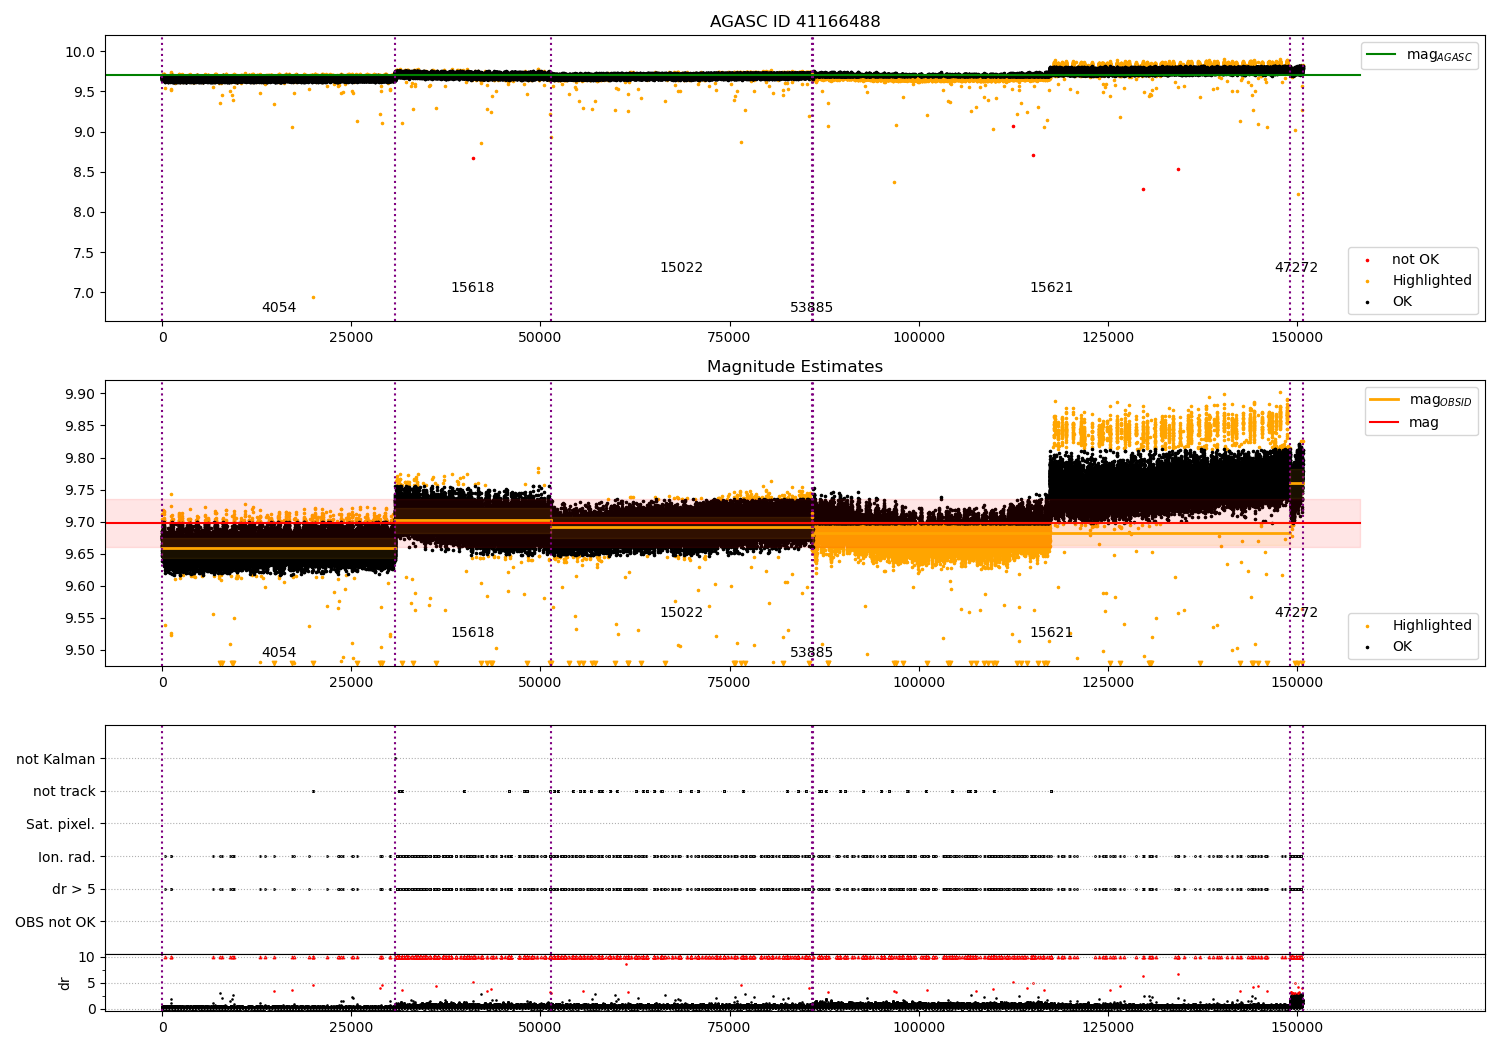Click the 7.0 y-axis tick label
The height and width of the screenshot is (1050, 1500).
click(x=86, y=293)
